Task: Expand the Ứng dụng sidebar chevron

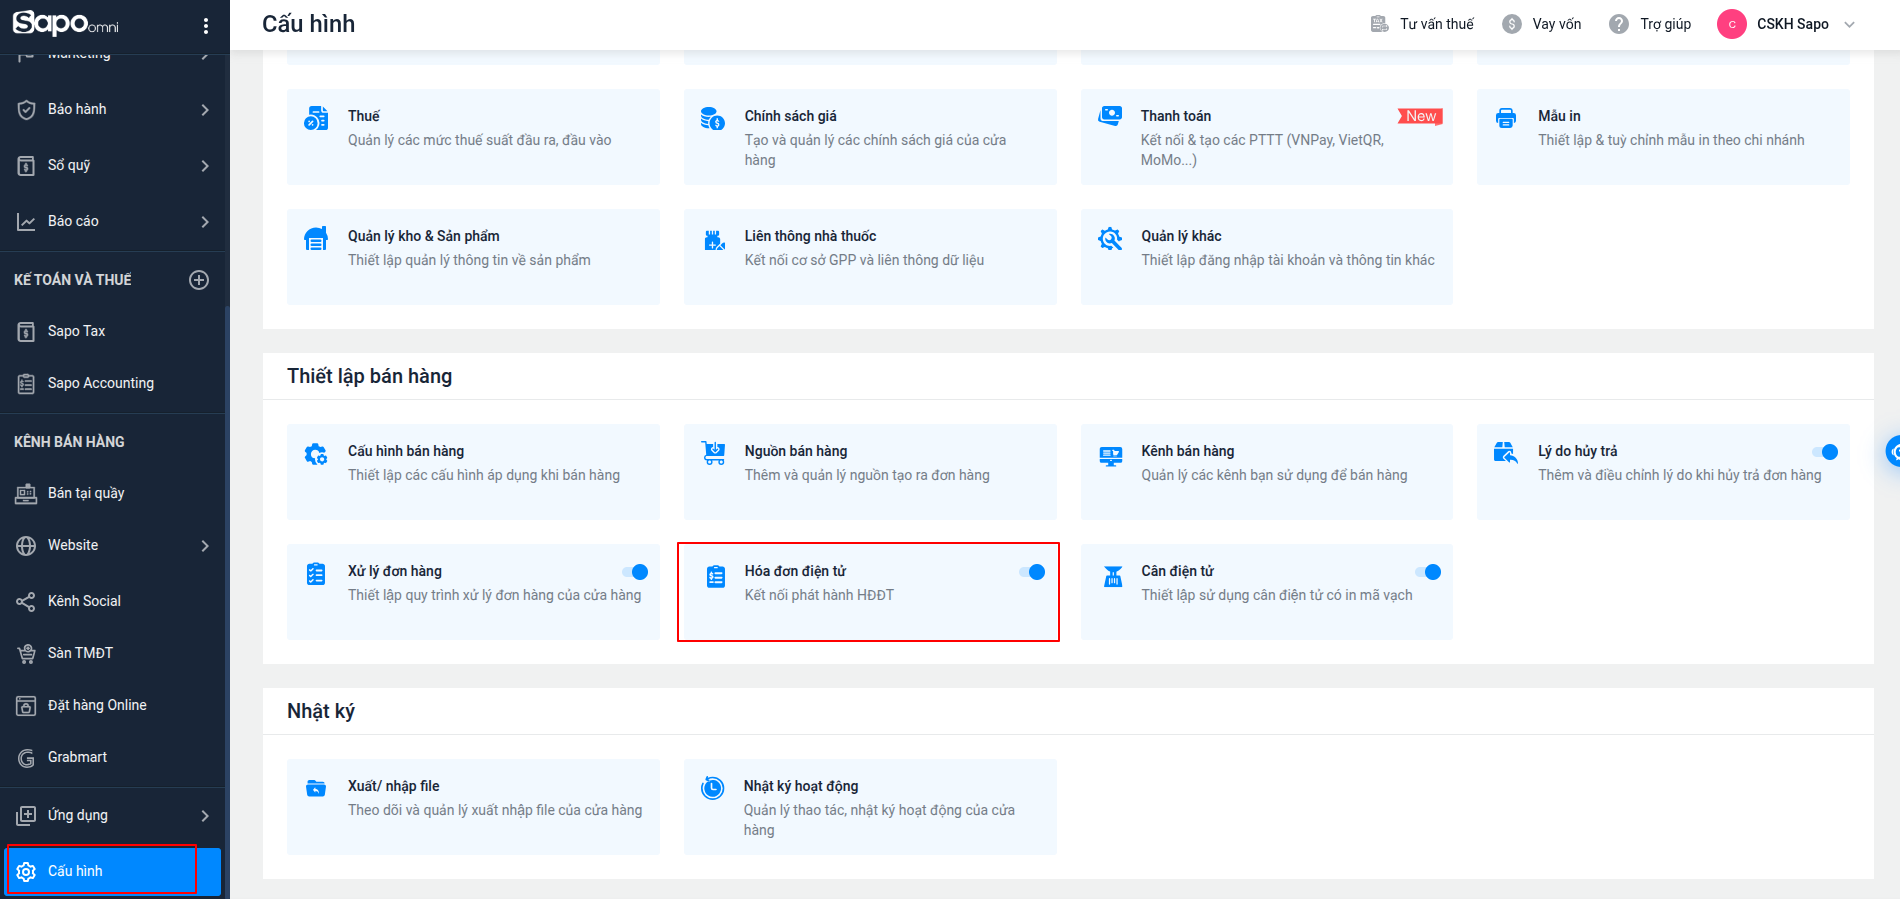Action: point(205,816)
